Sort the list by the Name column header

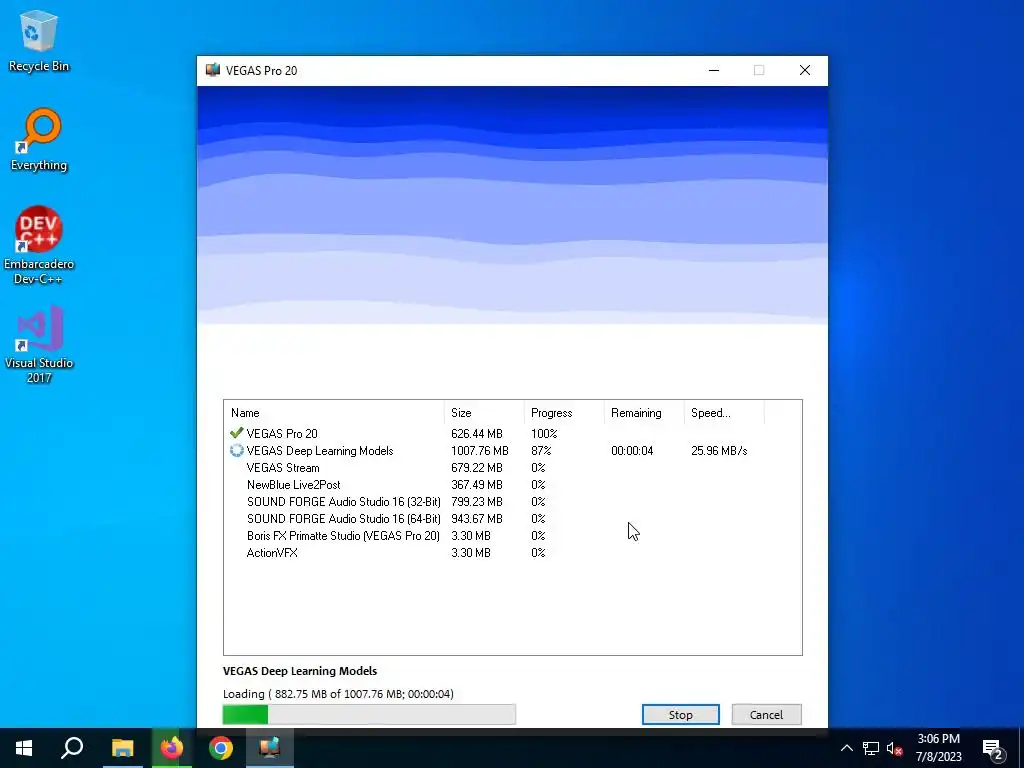[334, 413]
